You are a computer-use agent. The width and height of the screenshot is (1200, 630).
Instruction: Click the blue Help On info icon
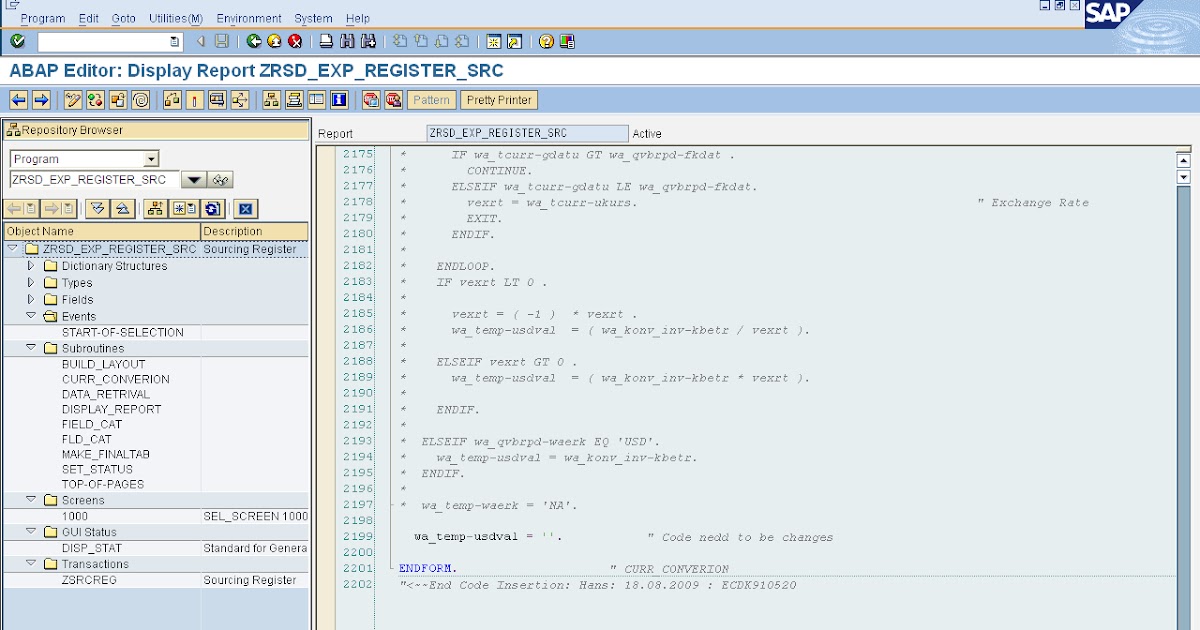click(x=340, y=100)
